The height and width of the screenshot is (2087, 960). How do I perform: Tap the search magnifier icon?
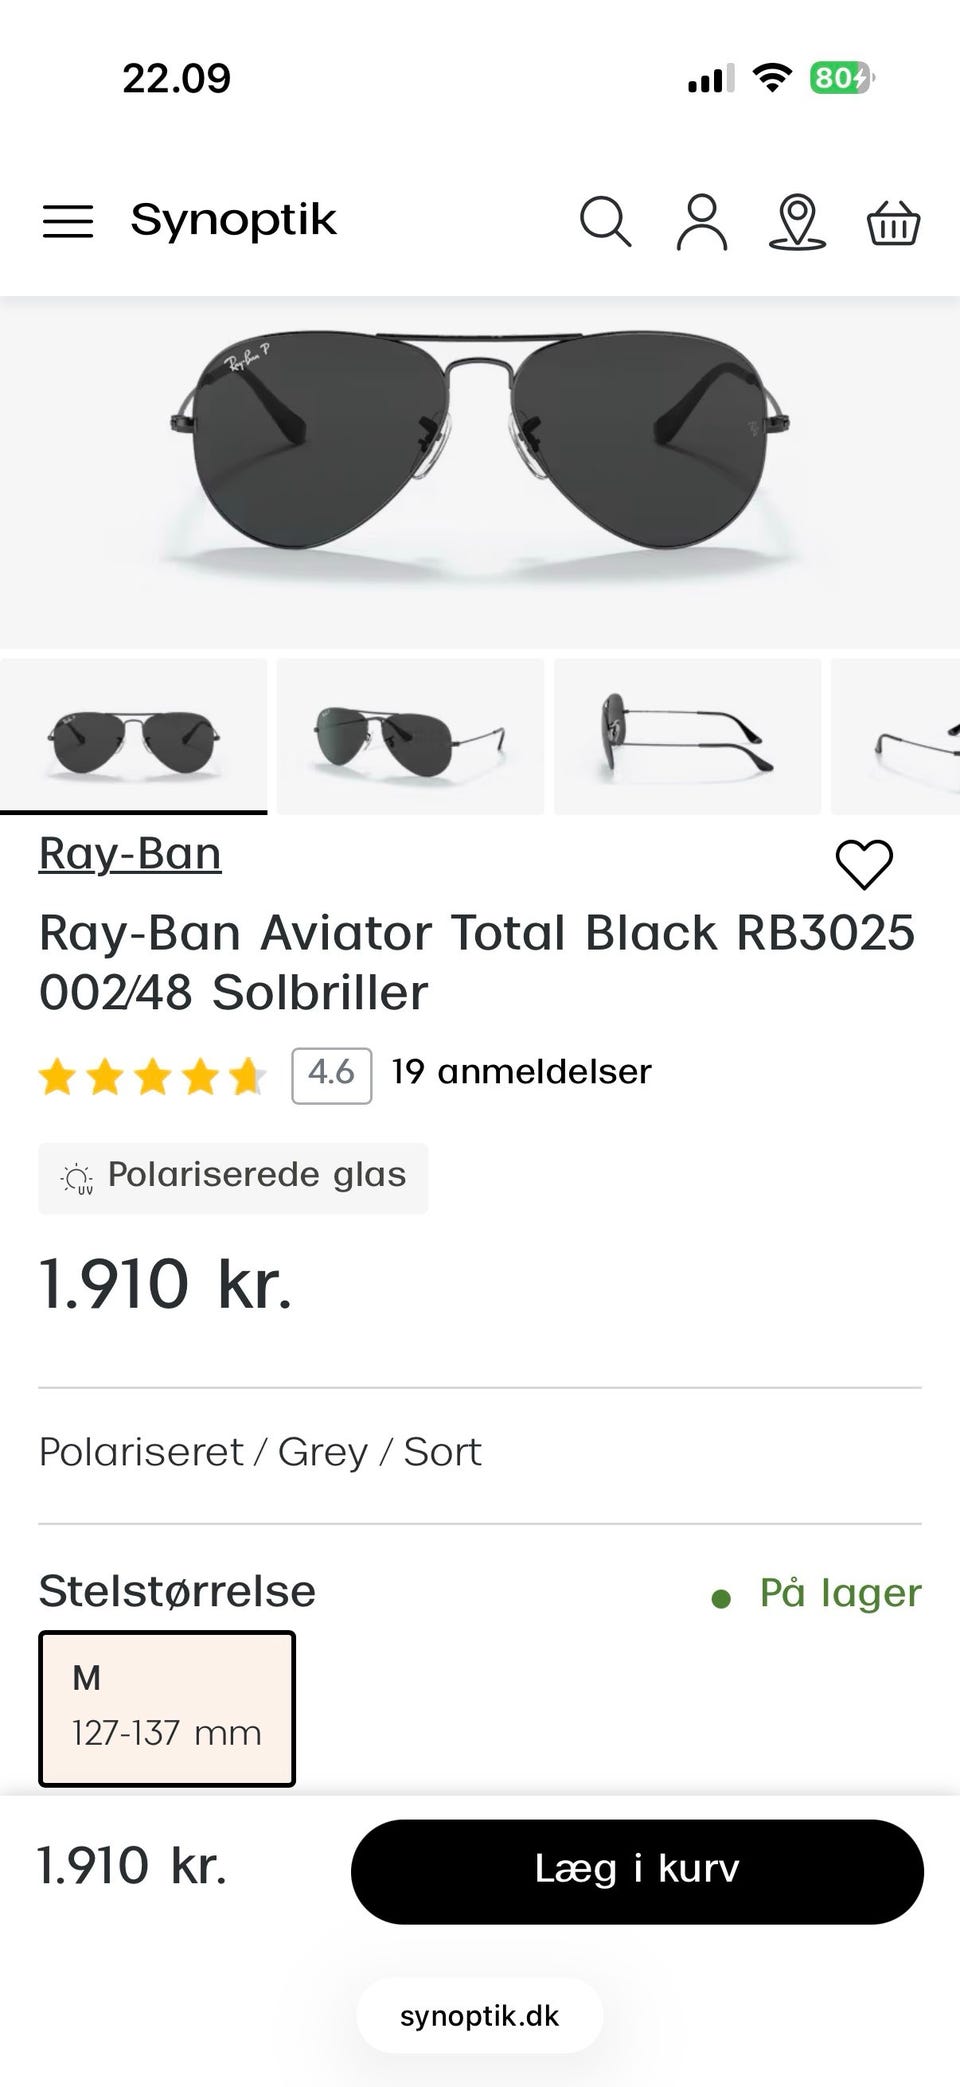pyautogui.click(x=605, y=221)
